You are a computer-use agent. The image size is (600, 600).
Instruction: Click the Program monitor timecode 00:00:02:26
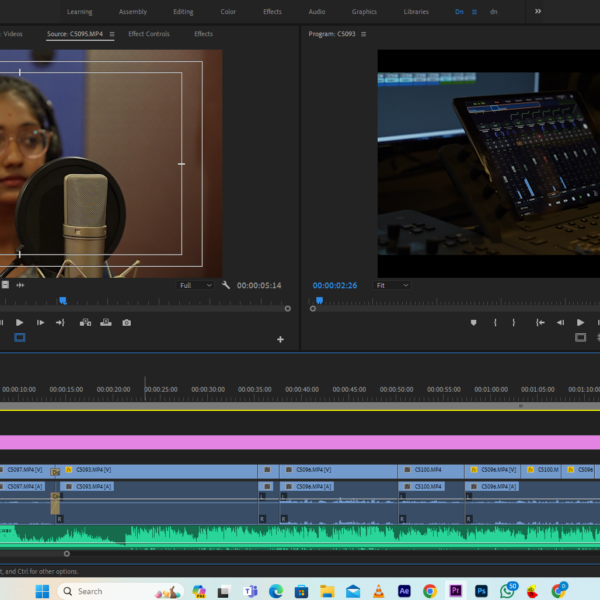pos(335,285)
